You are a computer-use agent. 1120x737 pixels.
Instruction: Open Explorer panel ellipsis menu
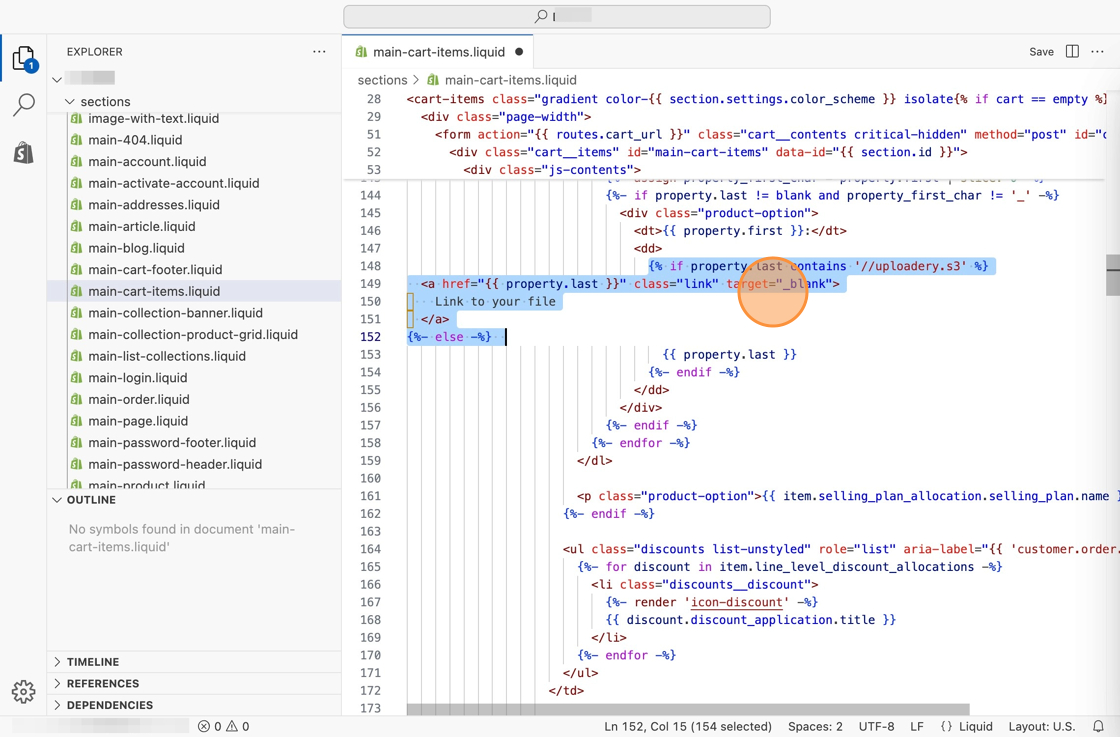point(319,52)
